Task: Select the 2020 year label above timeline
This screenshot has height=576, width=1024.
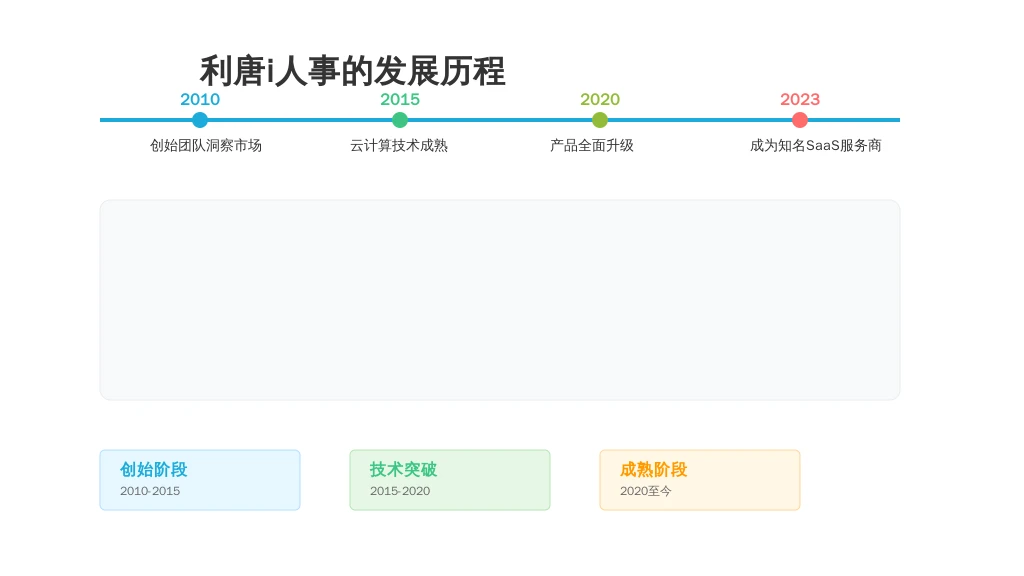Action: click(x=600, y=99)
